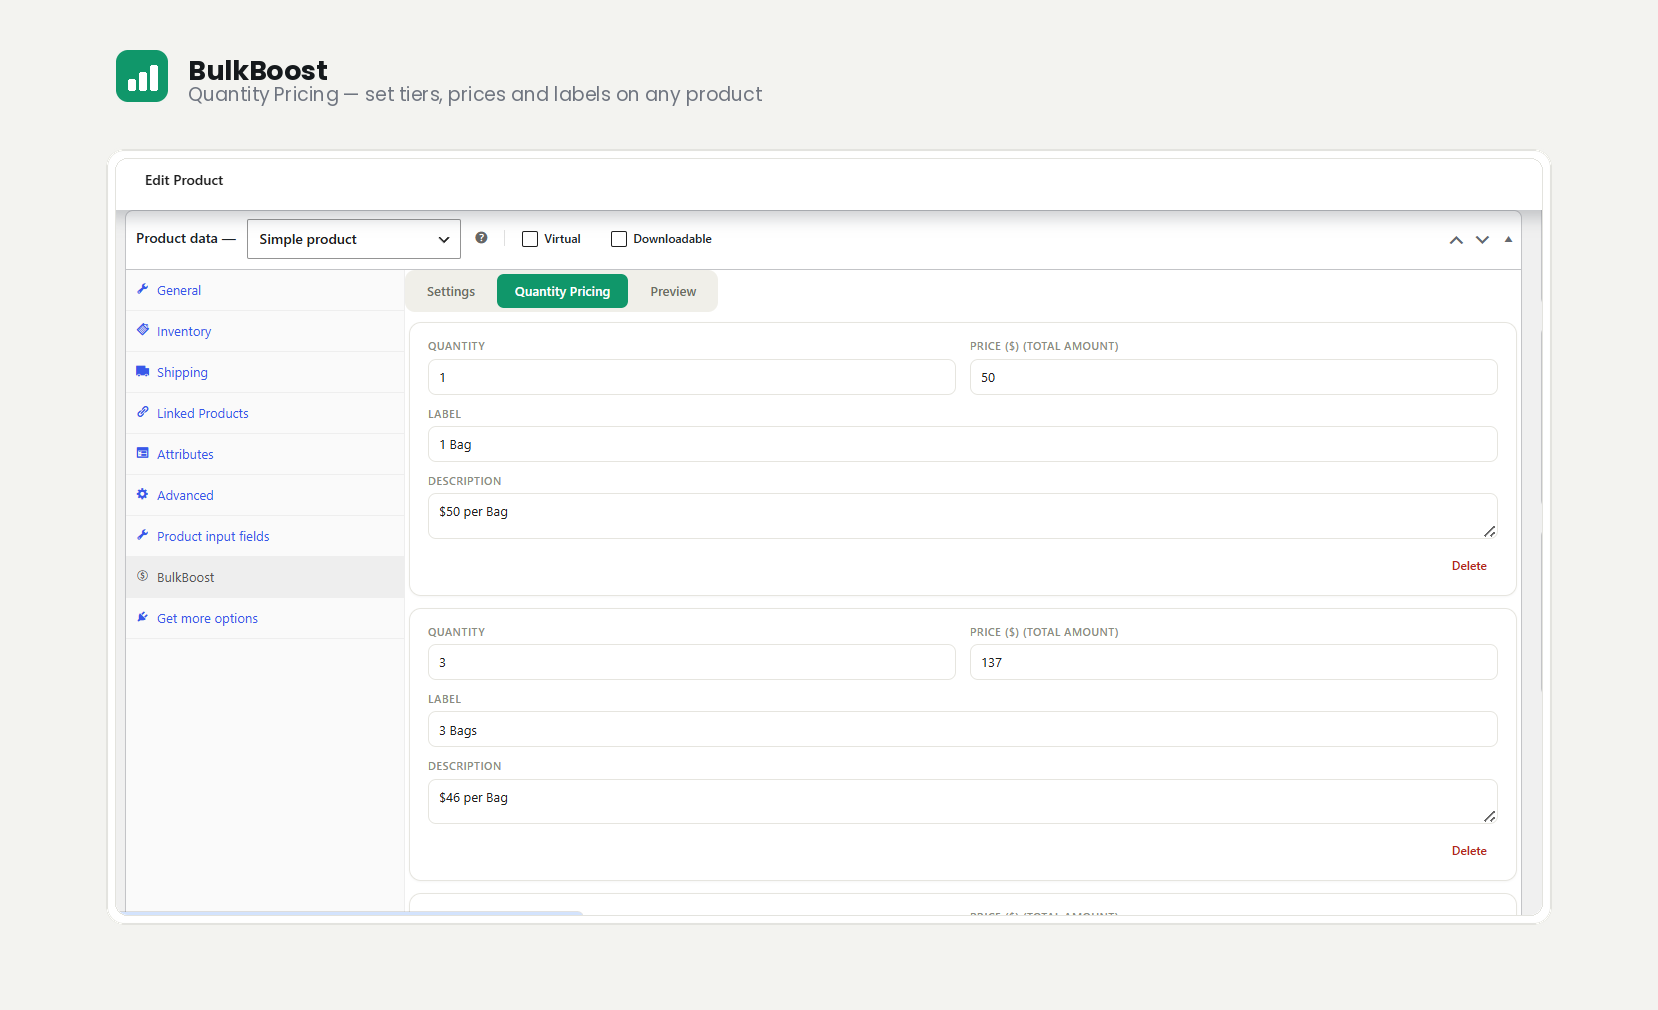Click the BulkBoost dollar-circle icon in sidebar
1658x1010 pixels.
143,576
